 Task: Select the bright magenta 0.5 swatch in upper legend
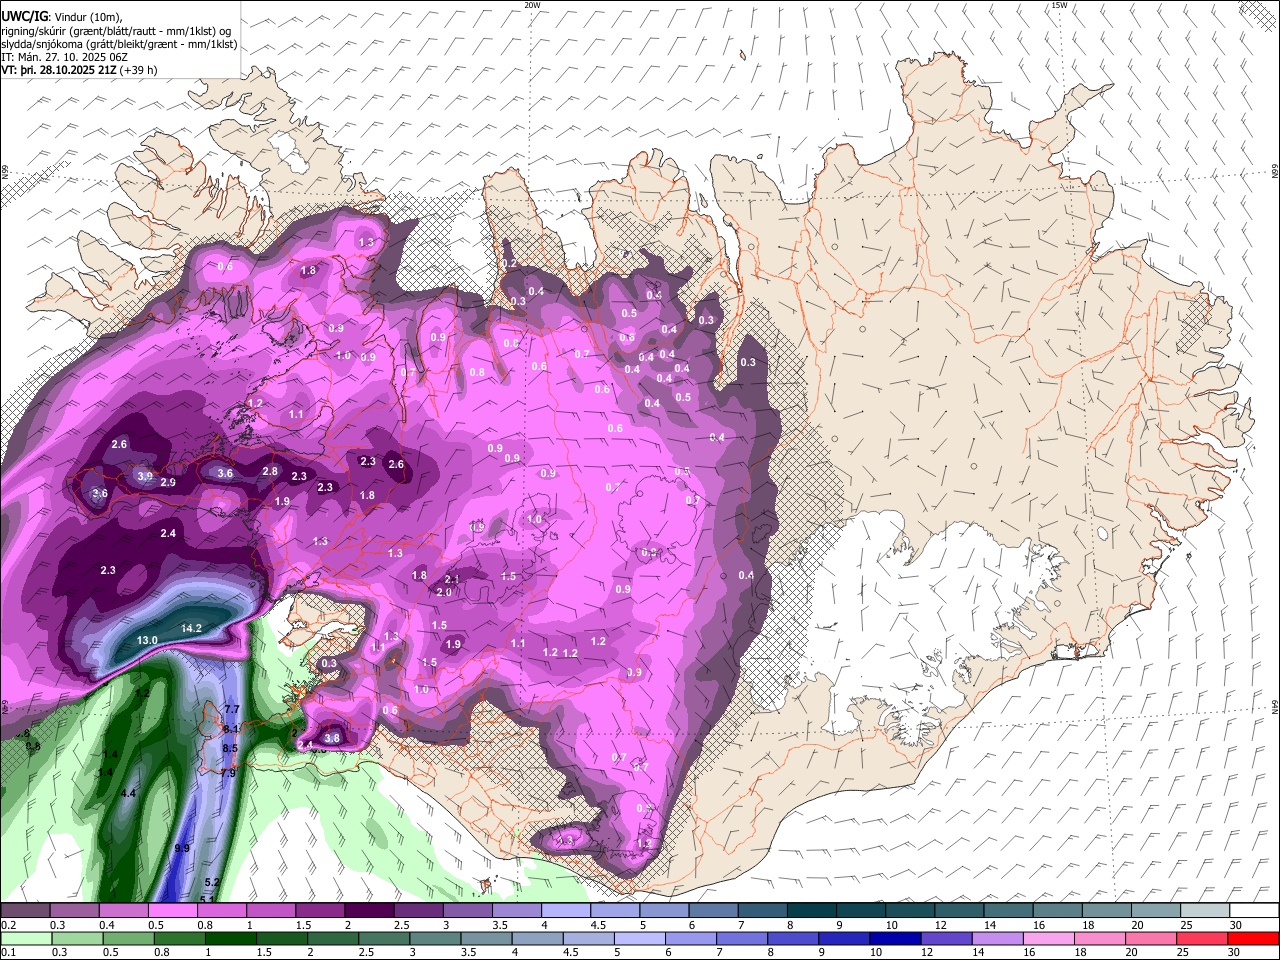(172, 911)
